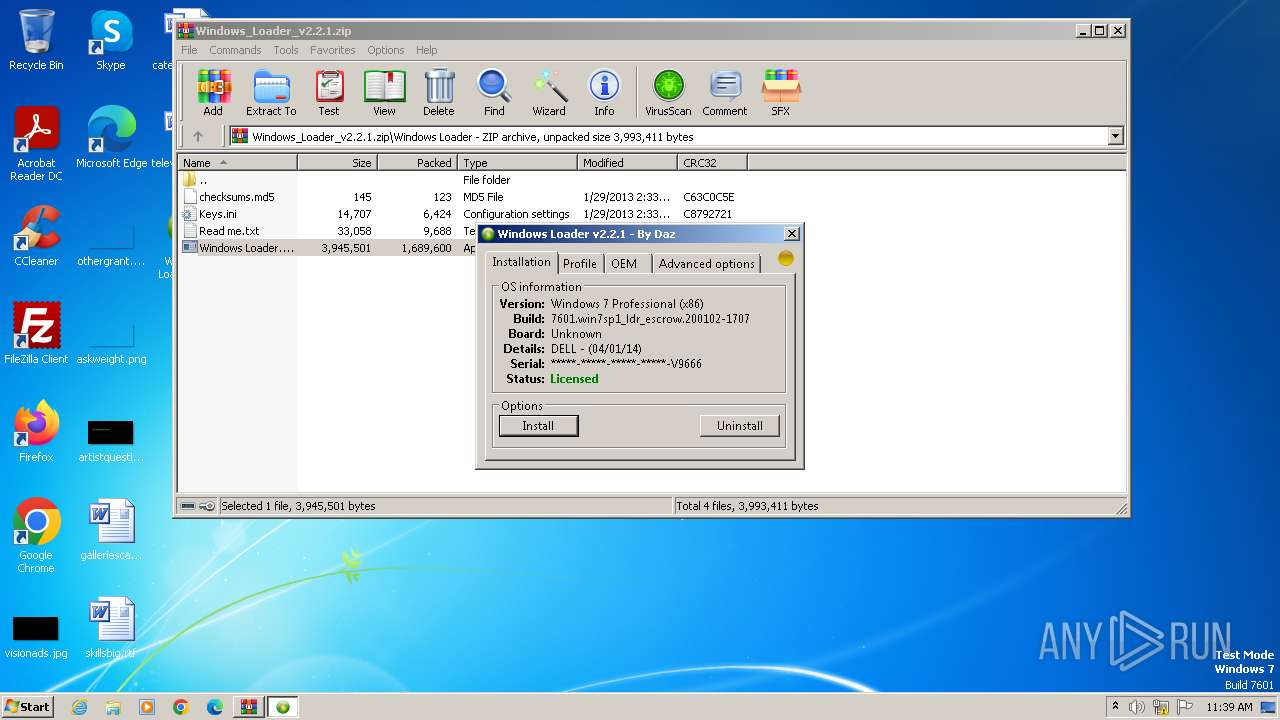Sort by the Modified column header
1280x720 pixels.
(x=627, y=163)
